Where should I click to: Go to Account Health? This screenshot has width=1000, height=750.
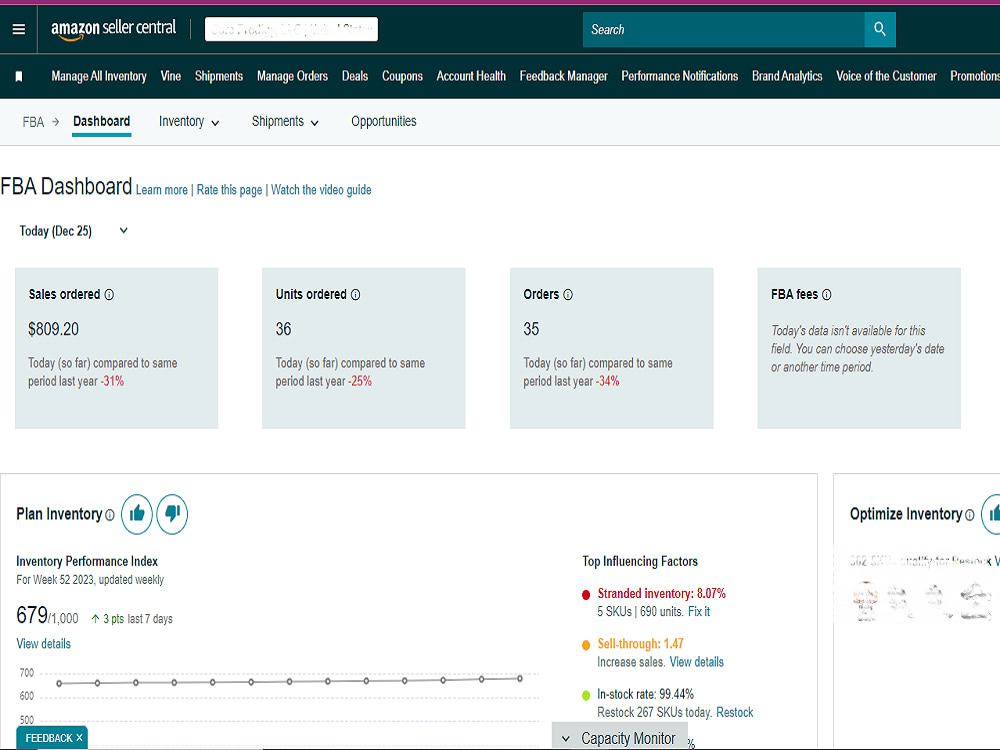click(471, 77)
